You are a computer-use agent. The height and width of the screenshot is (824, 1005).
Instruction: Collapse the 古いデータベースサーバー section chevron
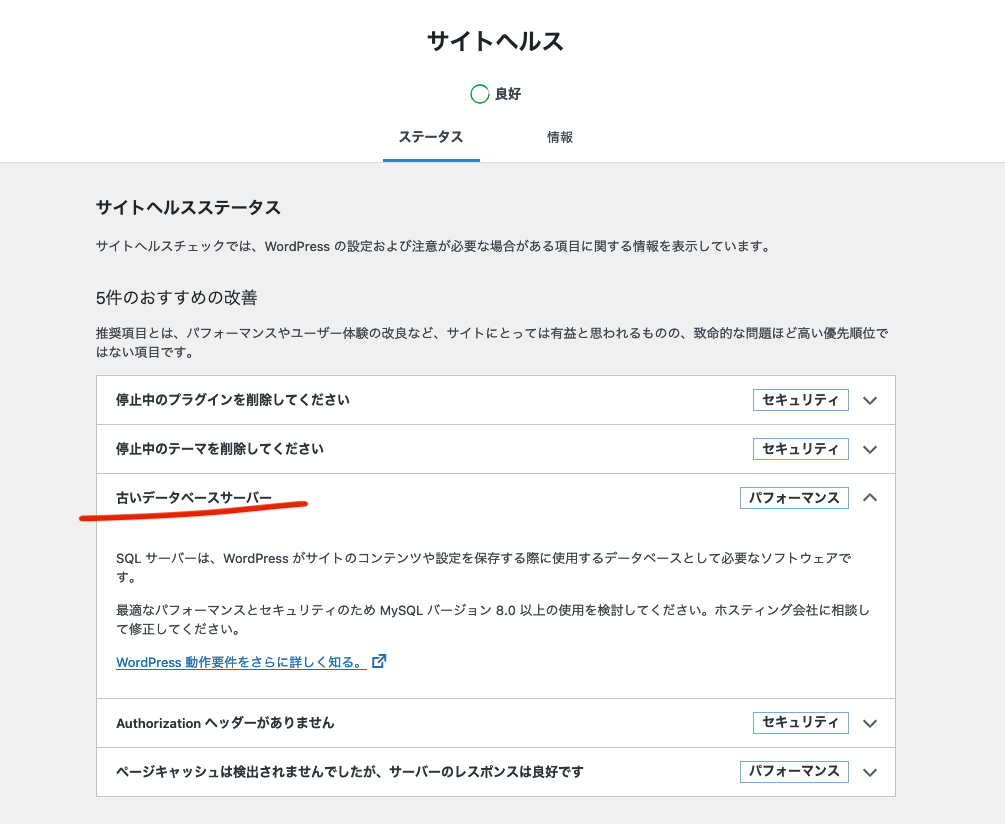pos(870,497)
